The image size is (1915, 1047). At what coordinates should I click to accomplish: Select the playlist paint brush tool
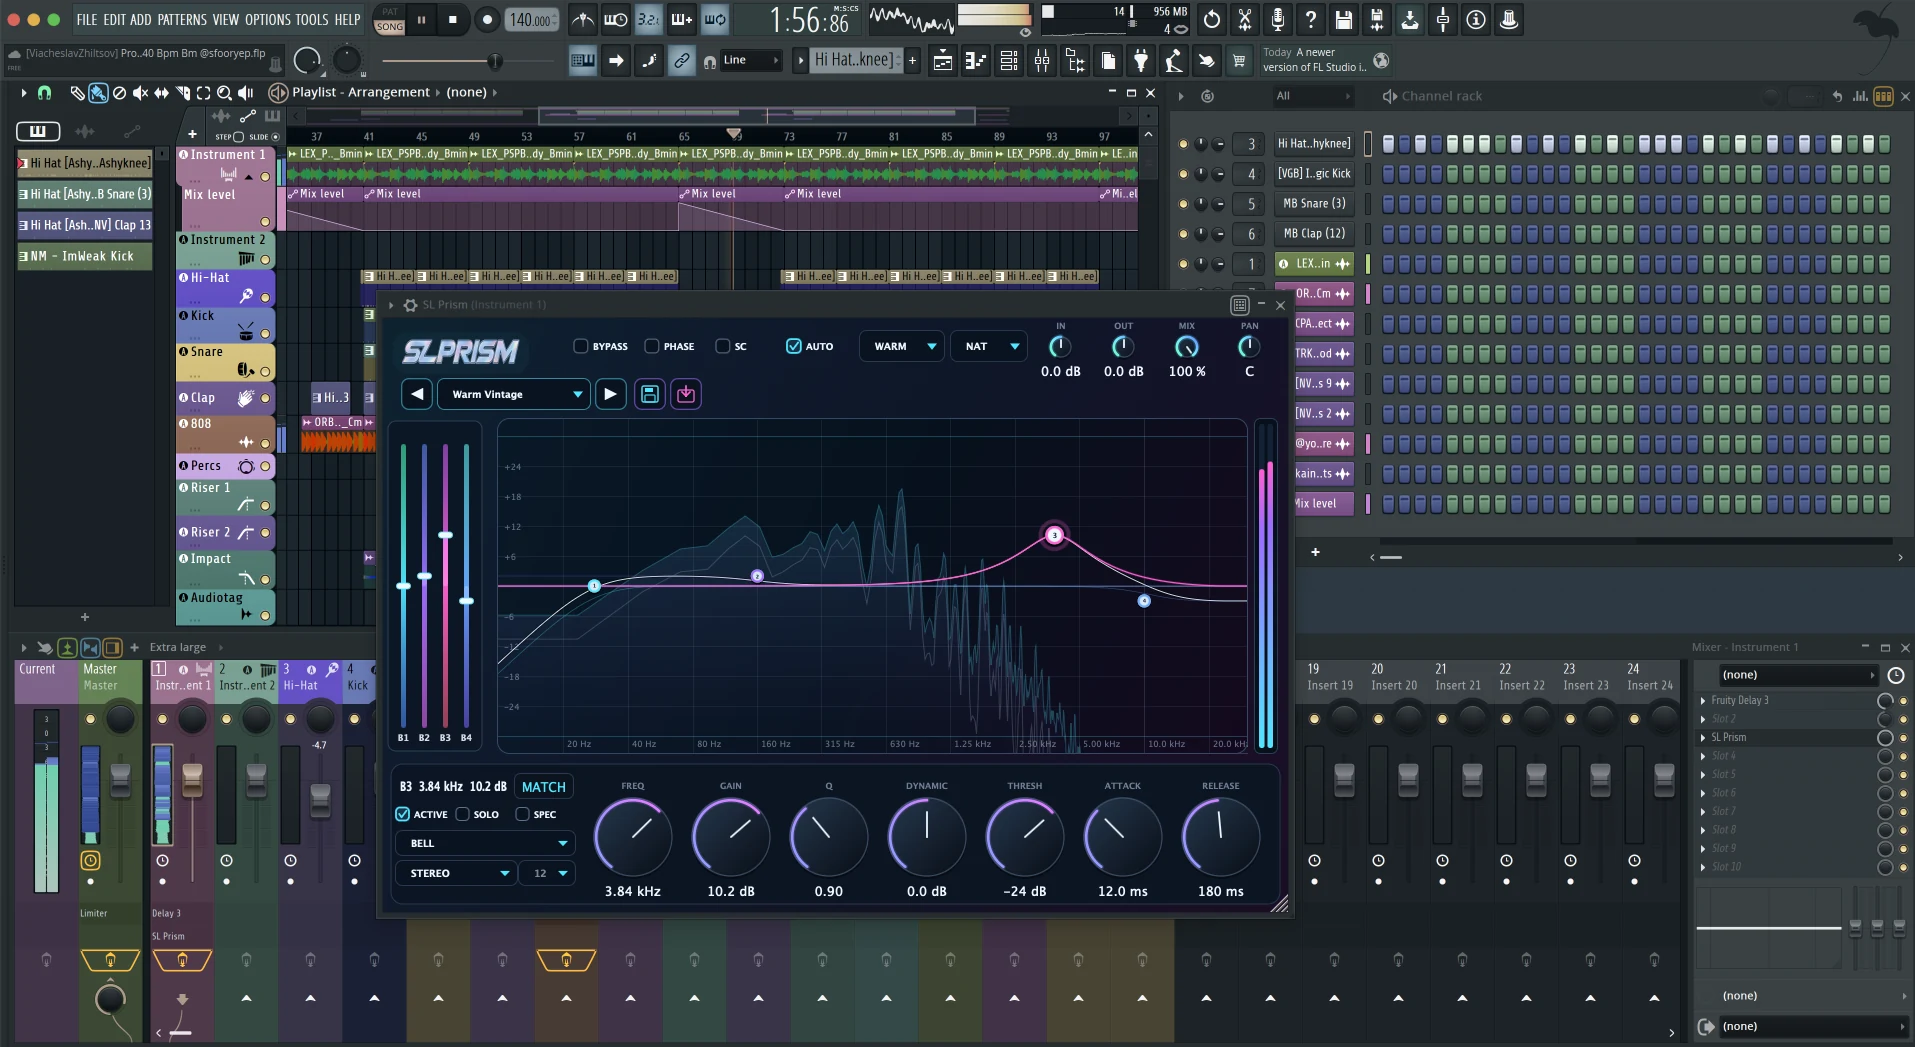tap(98, 92)
